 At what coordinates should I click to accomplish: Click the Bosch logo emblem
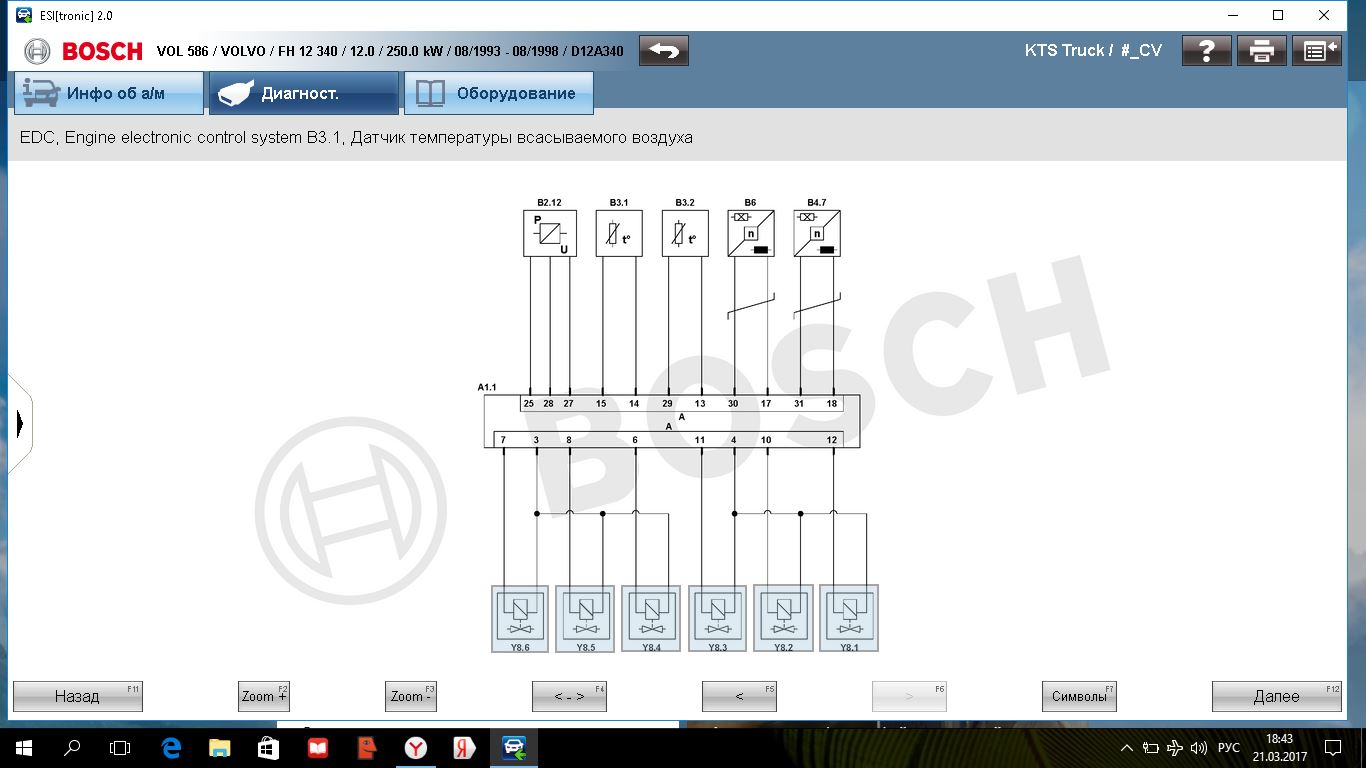37,51
